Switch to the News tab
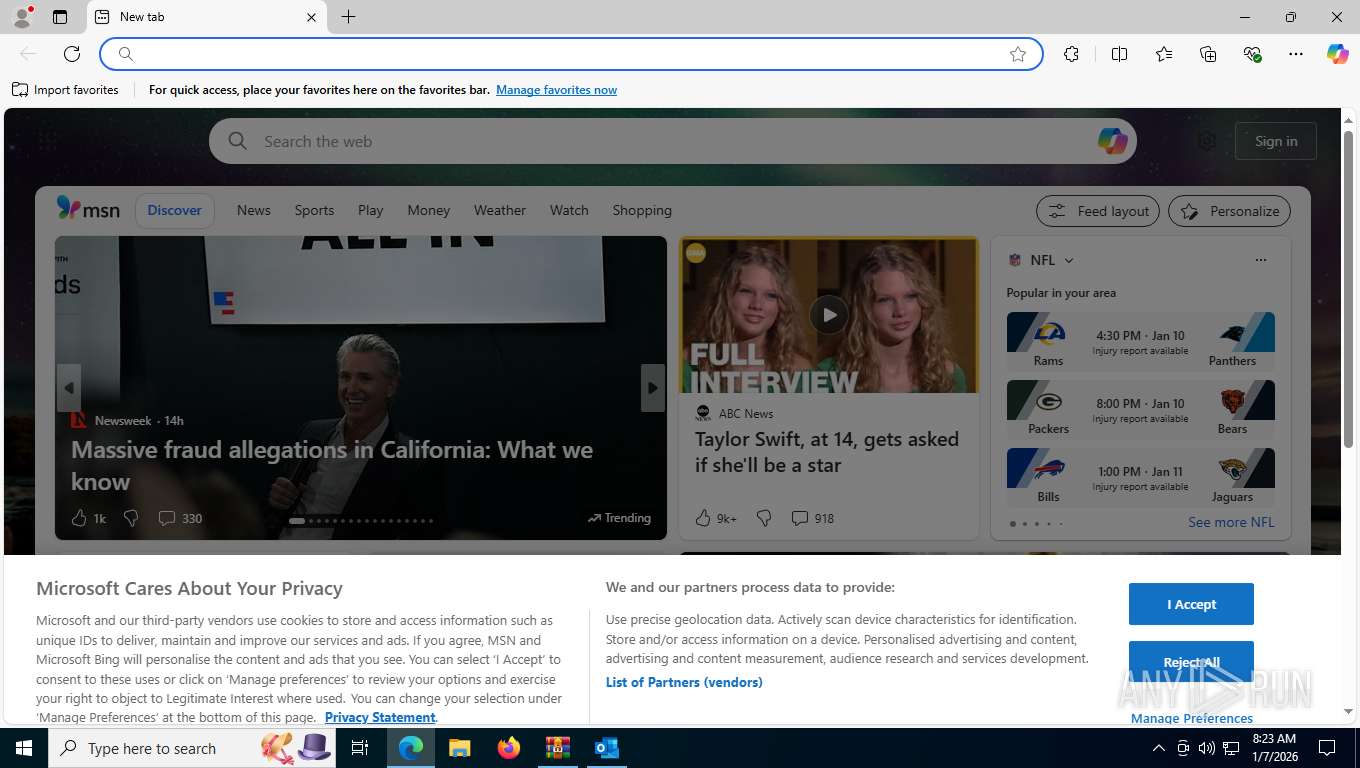 (x=253, y=210)
